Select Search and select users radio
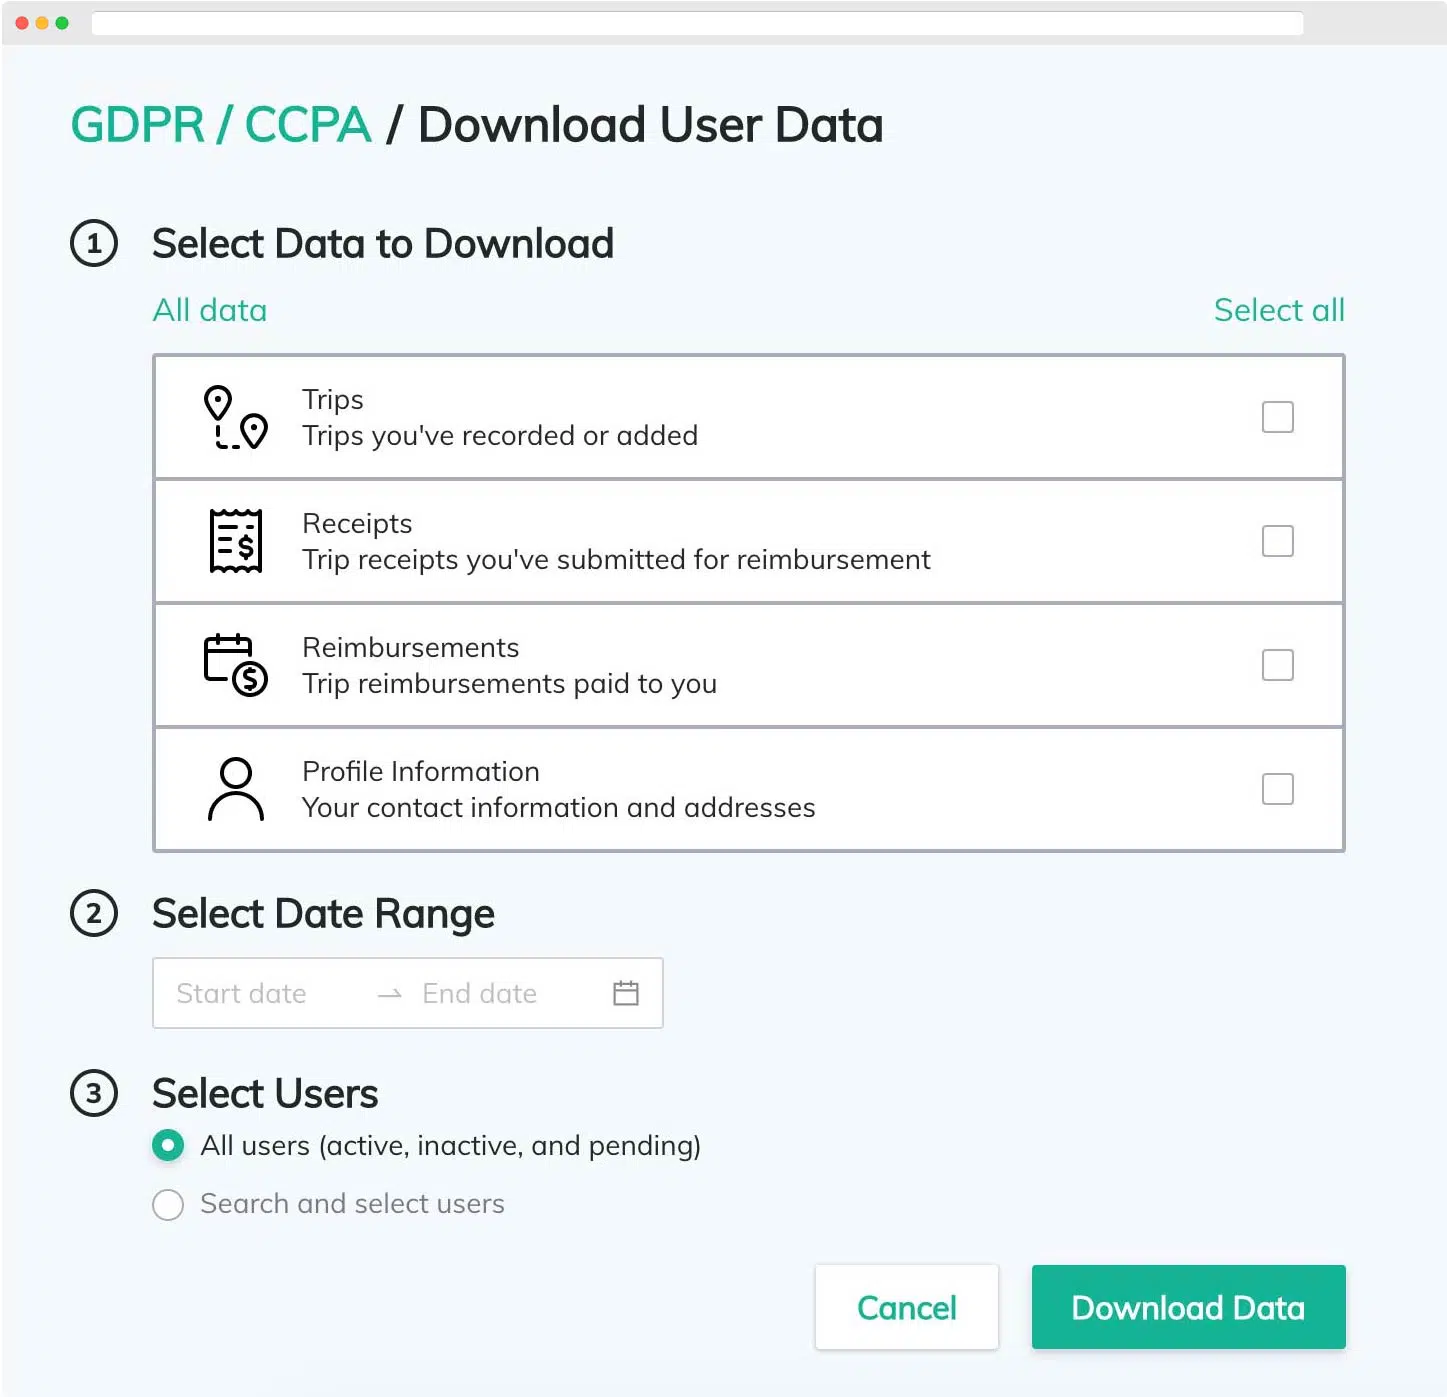The image size is (1447, 1397). click(168, 1204)
